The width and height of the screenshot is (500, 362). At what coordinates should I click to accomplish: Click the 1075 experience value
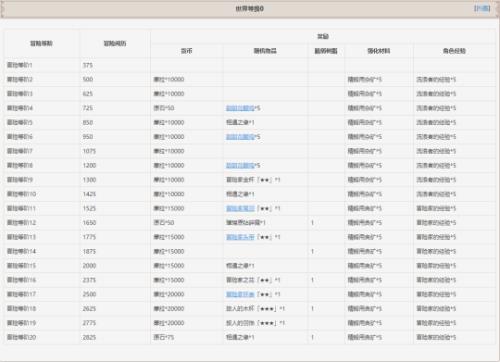pos(89,151)
